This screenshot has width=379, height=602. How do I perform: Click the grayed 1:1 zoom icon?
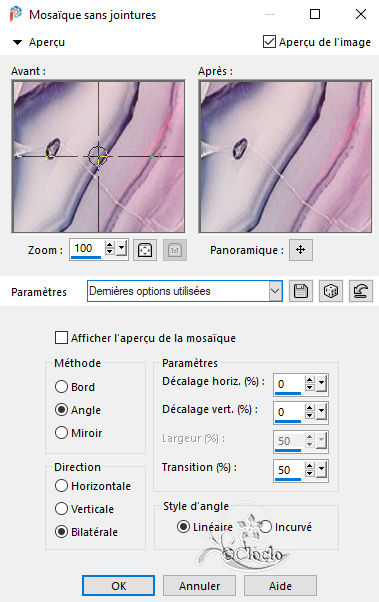coord(175,250)
